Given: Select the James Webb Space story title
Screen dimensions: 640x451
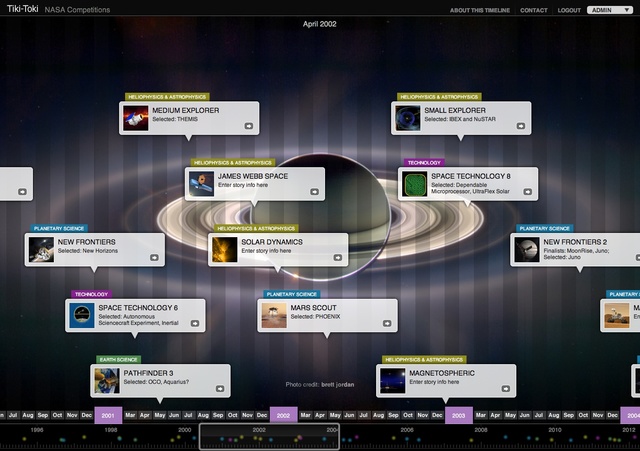Looking at the screenshot, I should tap(253, 176).
